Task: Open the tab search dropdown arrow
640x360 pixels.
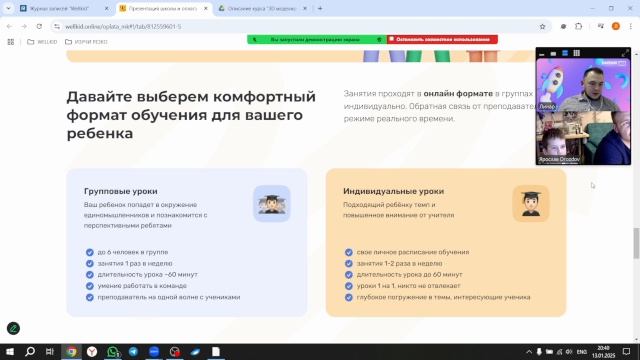Action: click(8, 8)
